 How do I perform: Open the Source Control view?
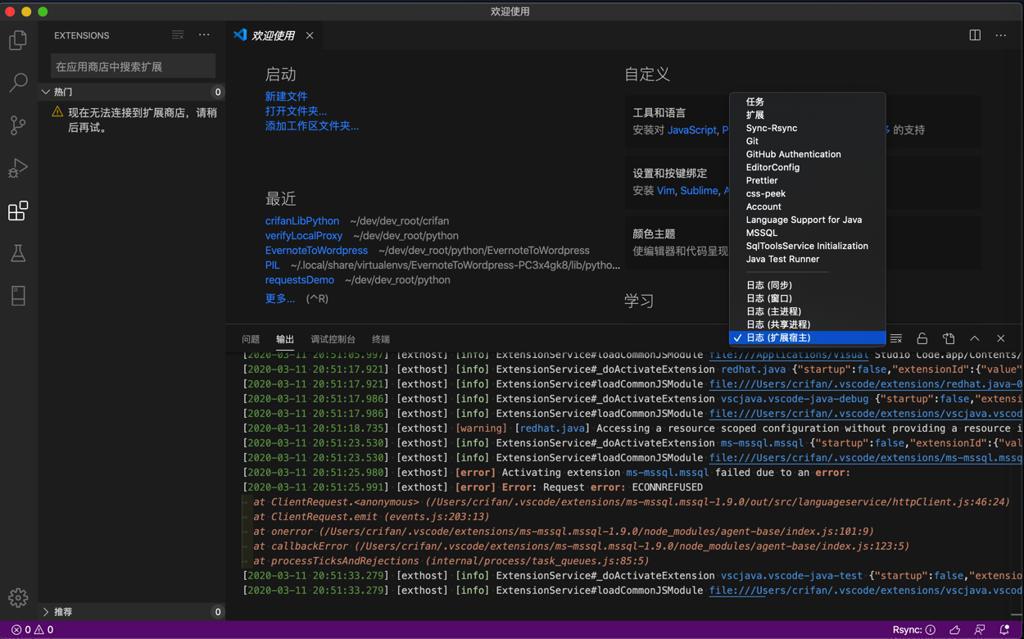(18, 125)
